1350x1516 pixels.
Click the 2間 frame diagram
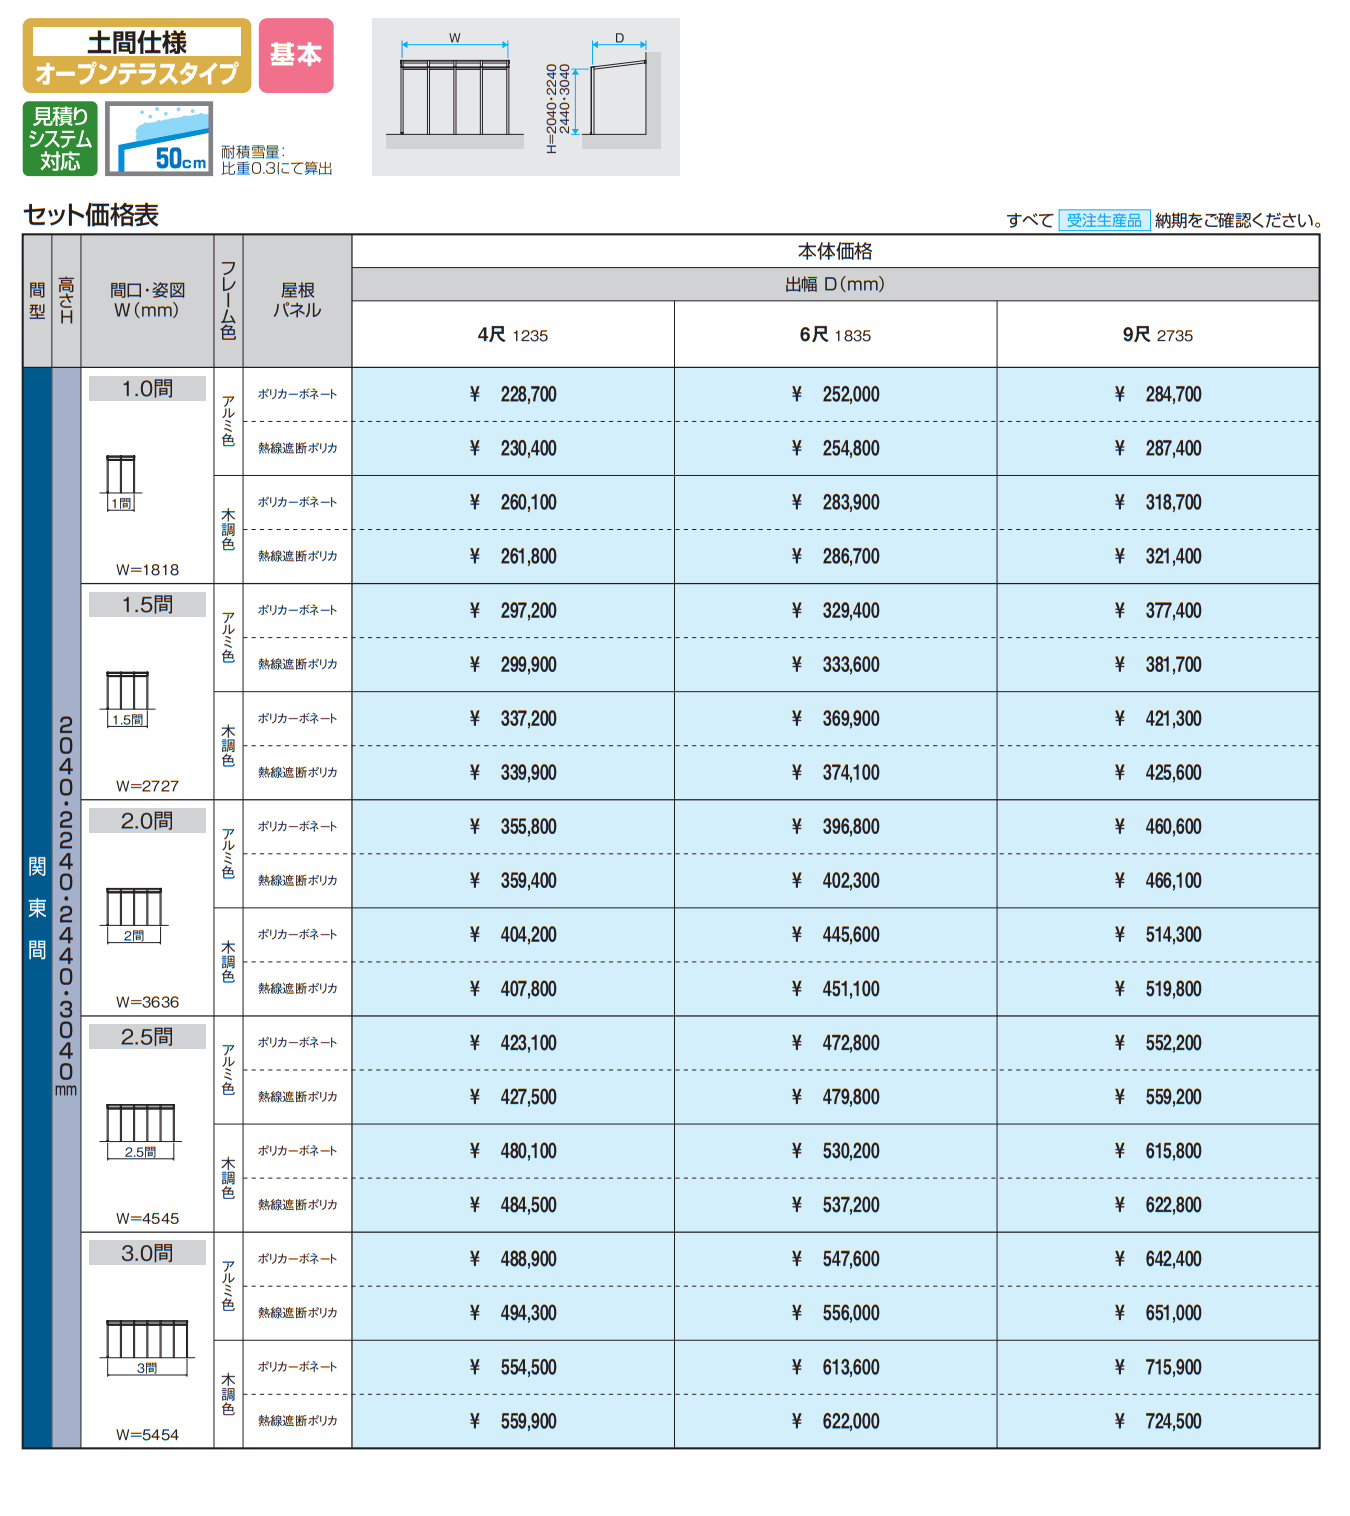(134, 914)
